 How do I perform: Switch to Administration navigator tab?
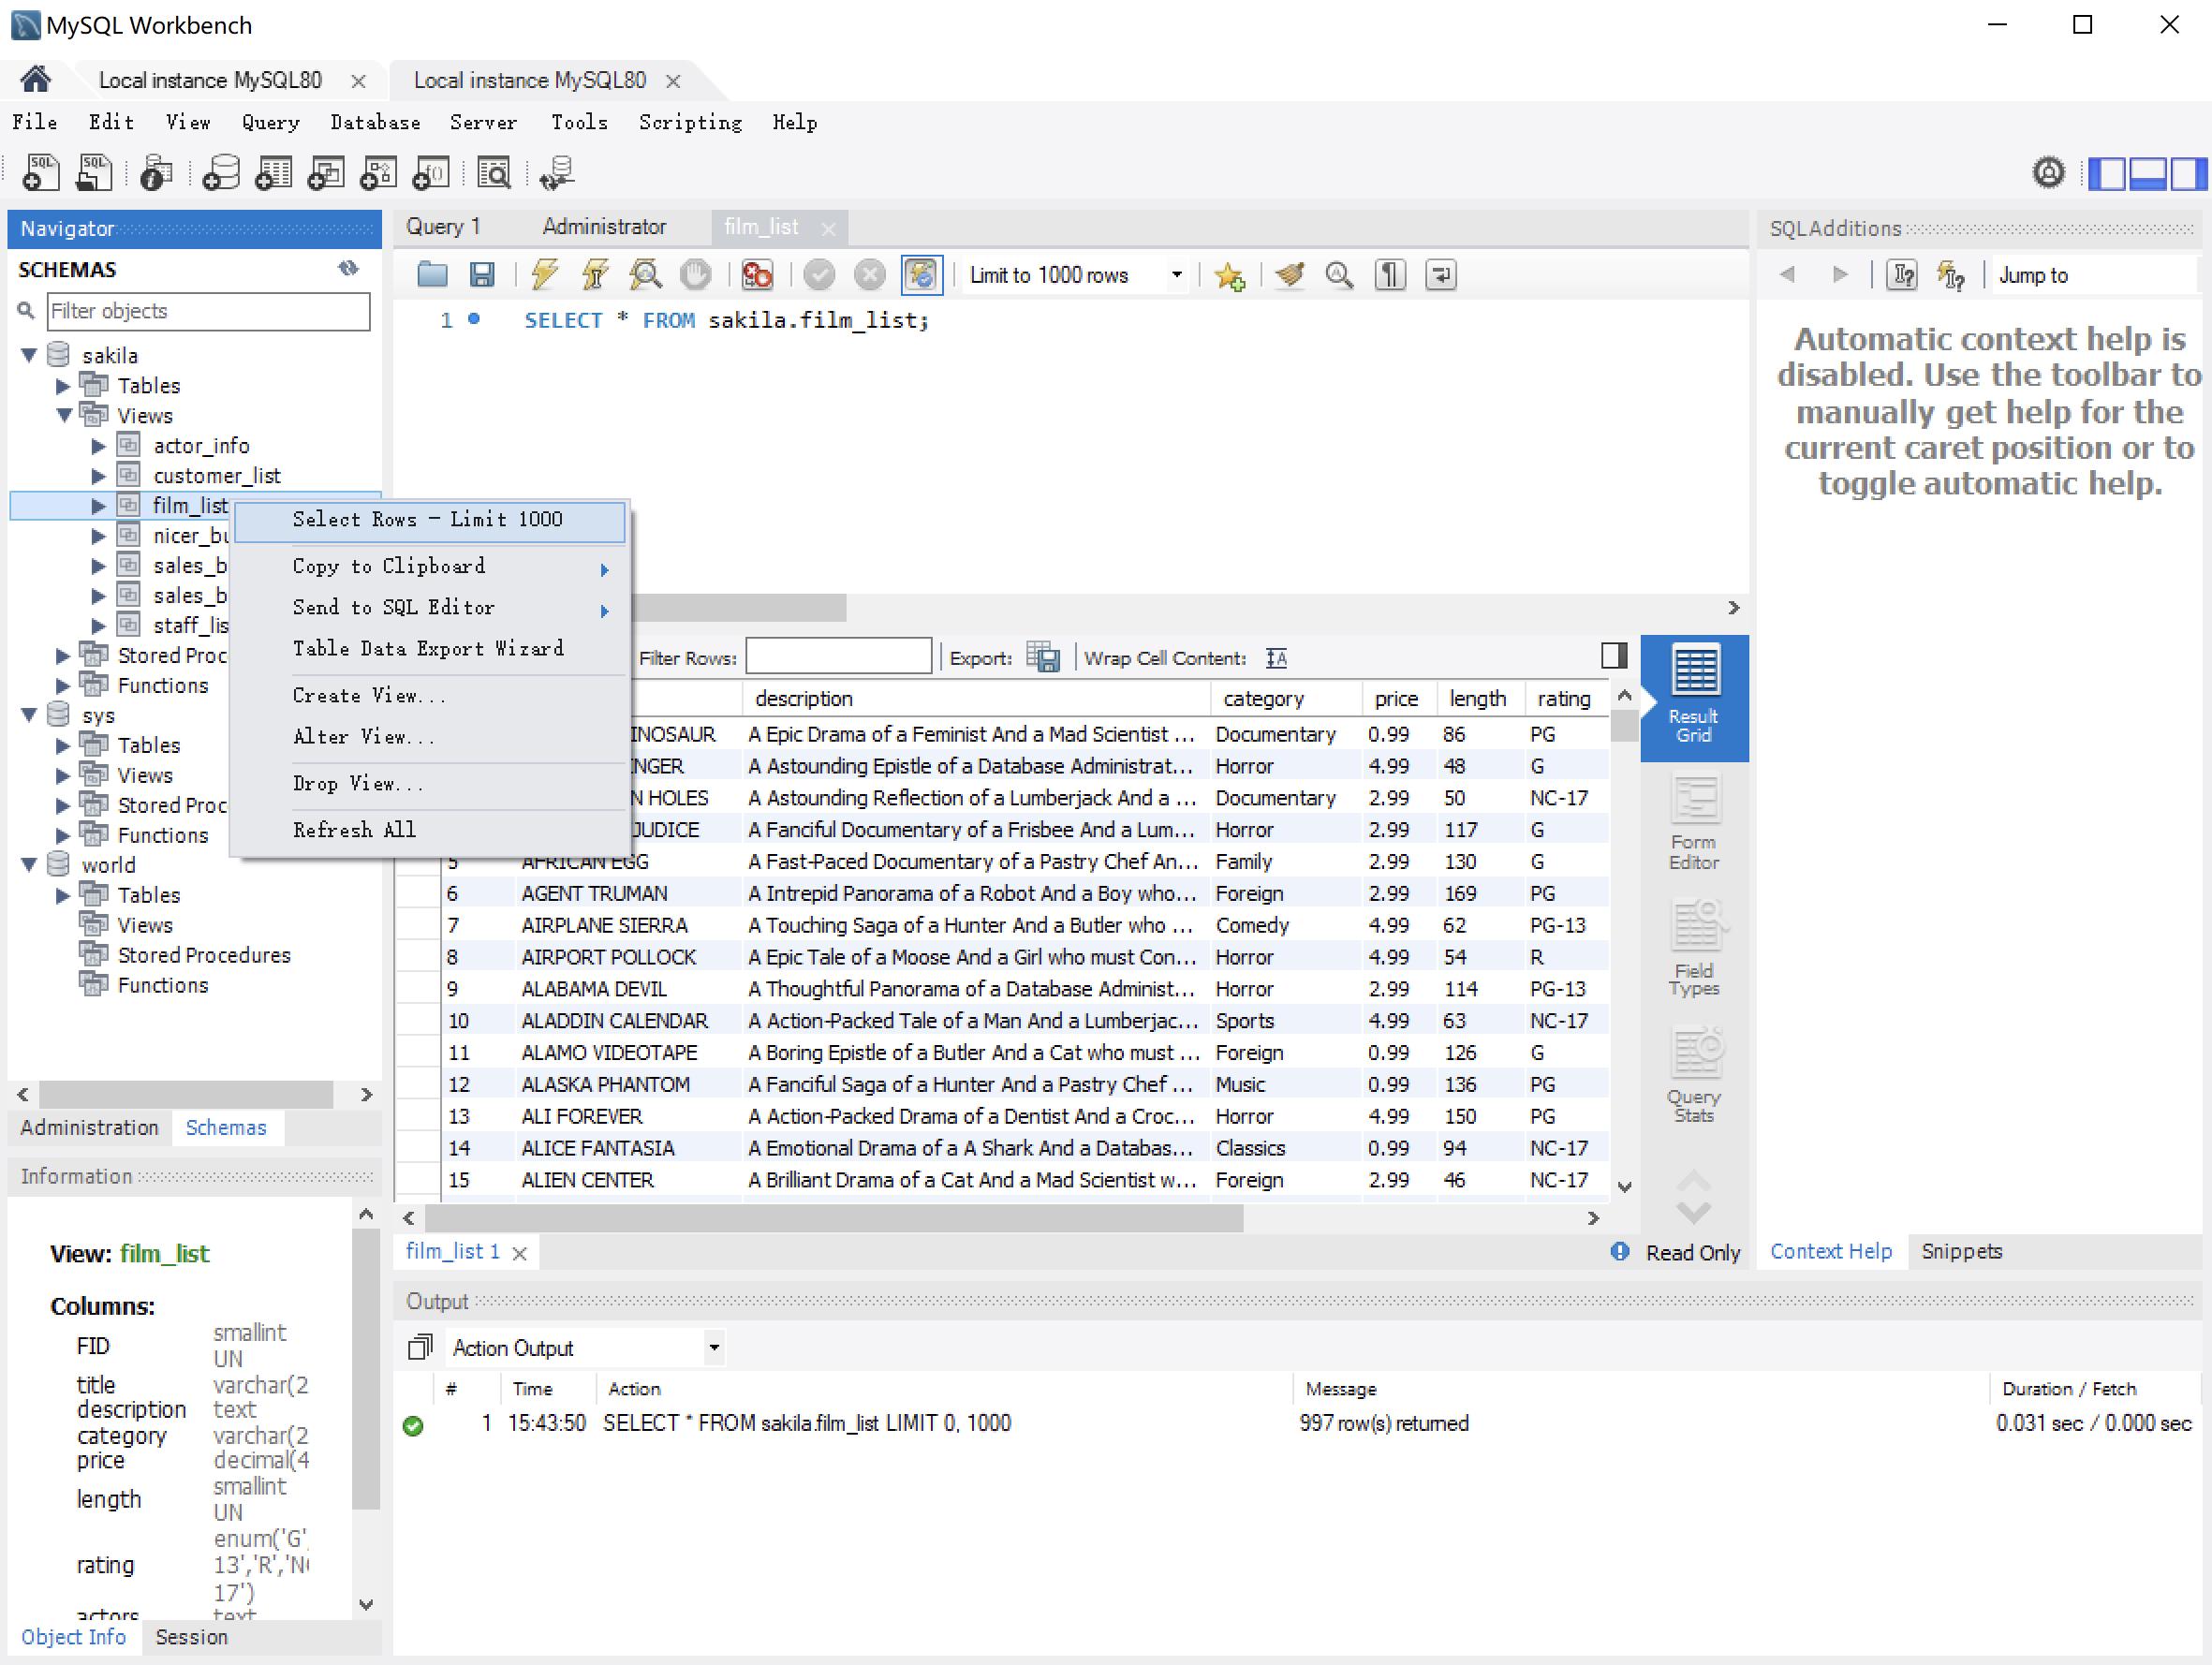click(x=89, y=1128)
